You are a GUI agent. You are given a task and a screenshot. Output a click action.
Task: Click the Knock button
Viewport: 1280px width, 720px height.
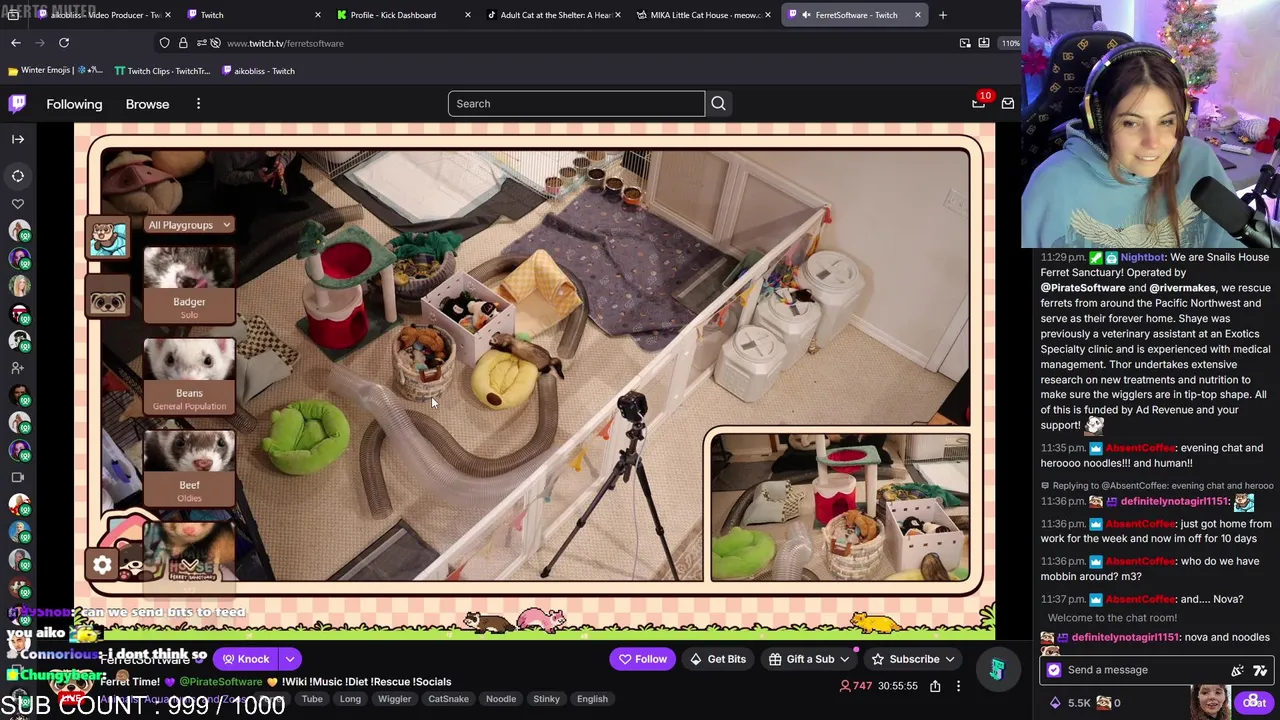click(x=246, y=659)
